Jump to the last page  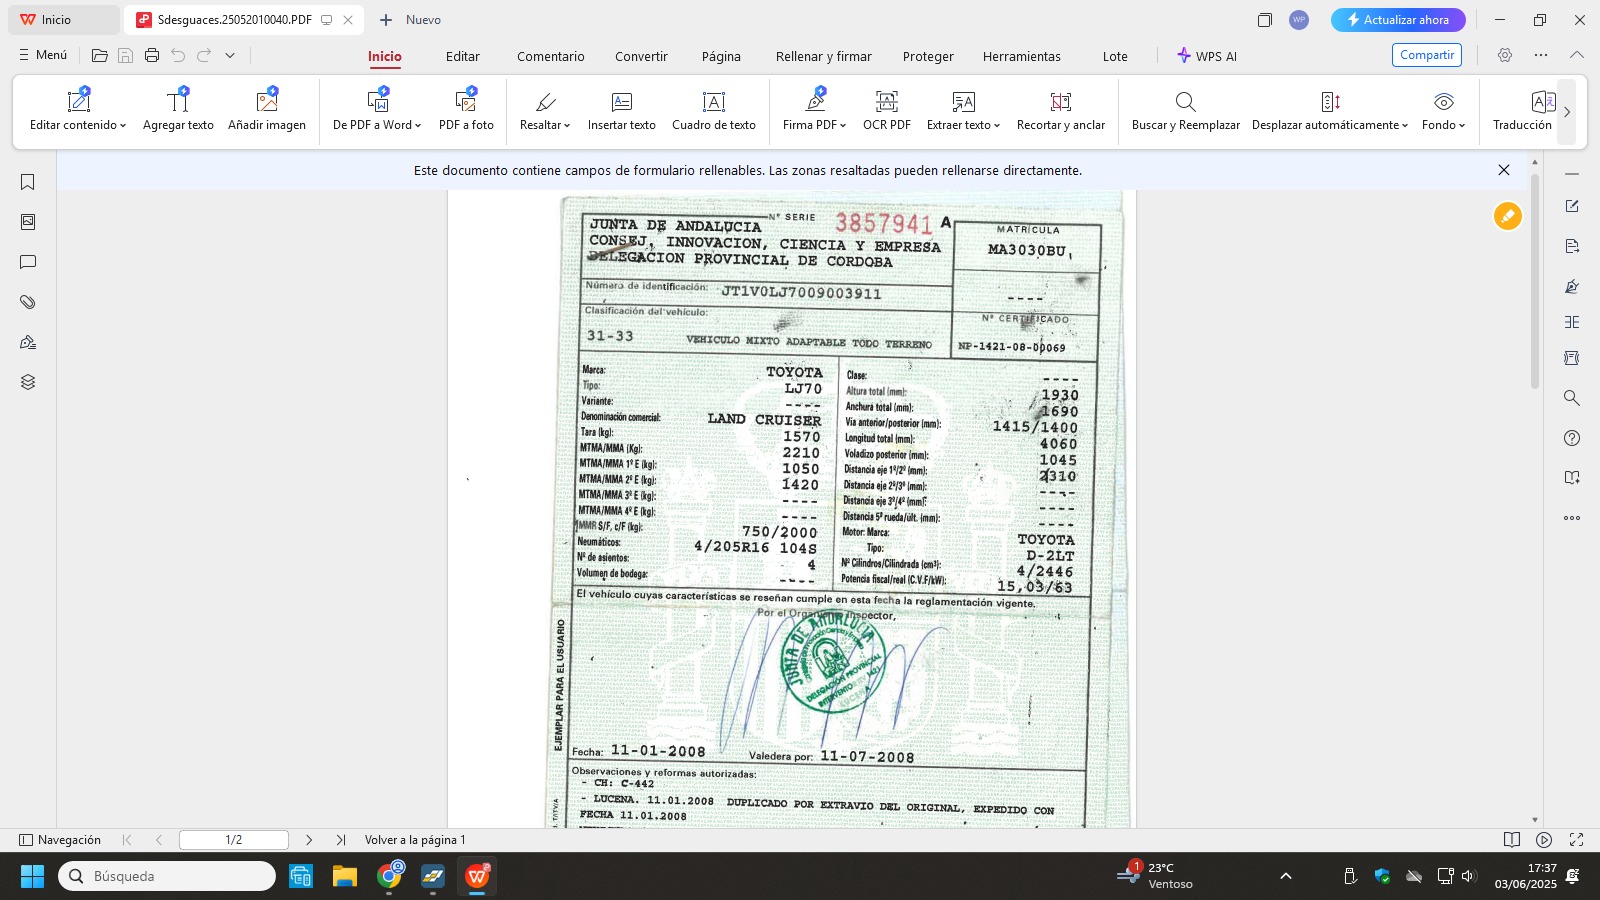point(341,840)
